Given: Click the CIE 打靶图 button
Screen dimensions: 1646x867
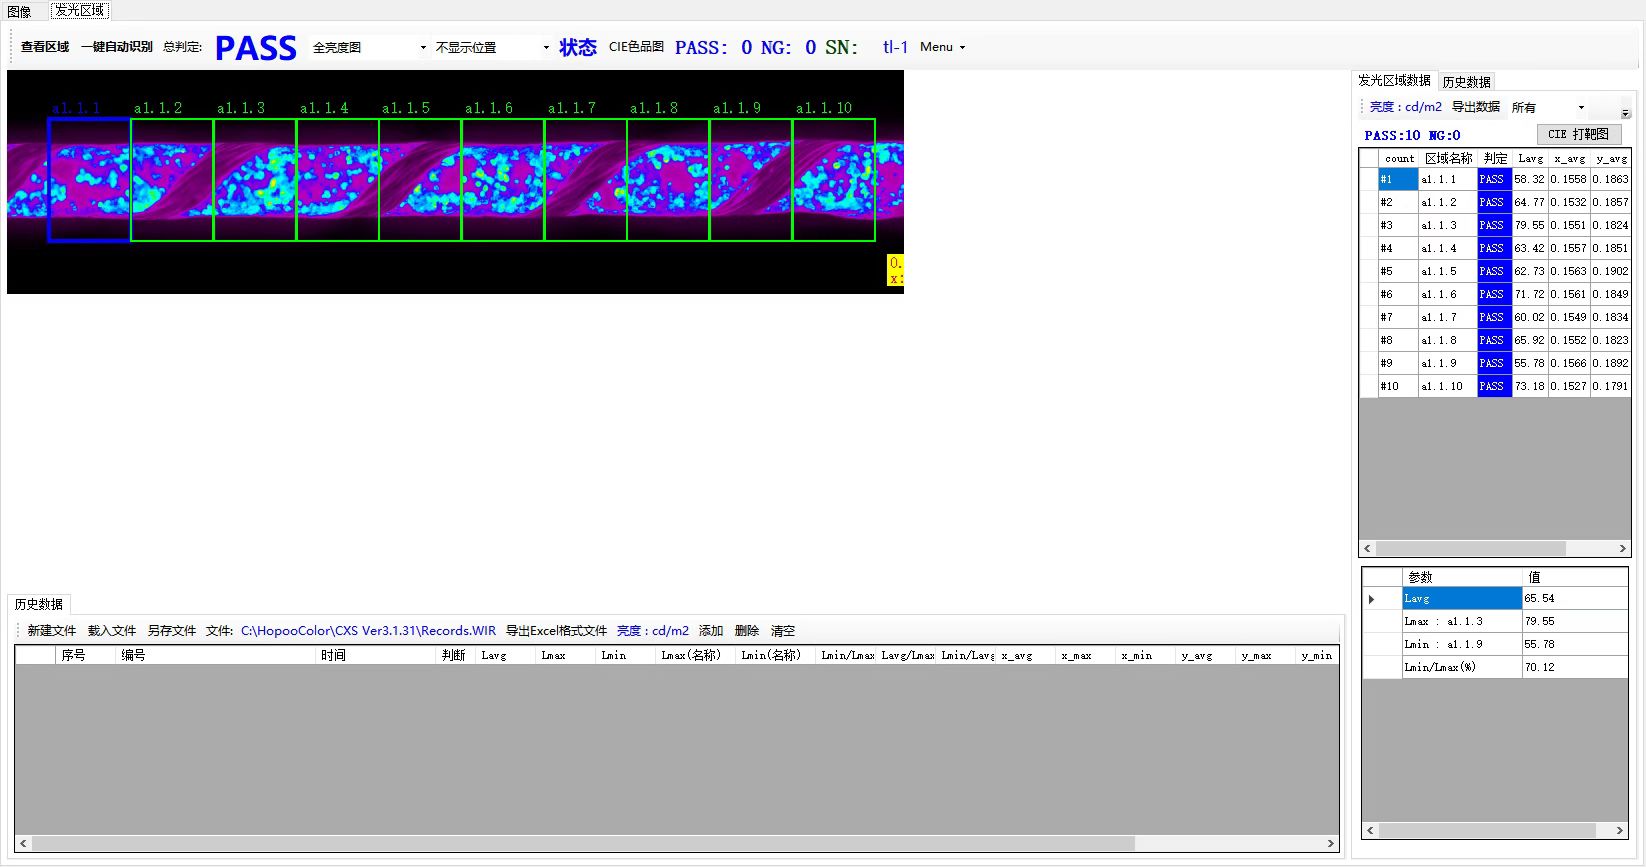Looking at the screenshot, I should pyautogui.click(x=1578, y=134).
